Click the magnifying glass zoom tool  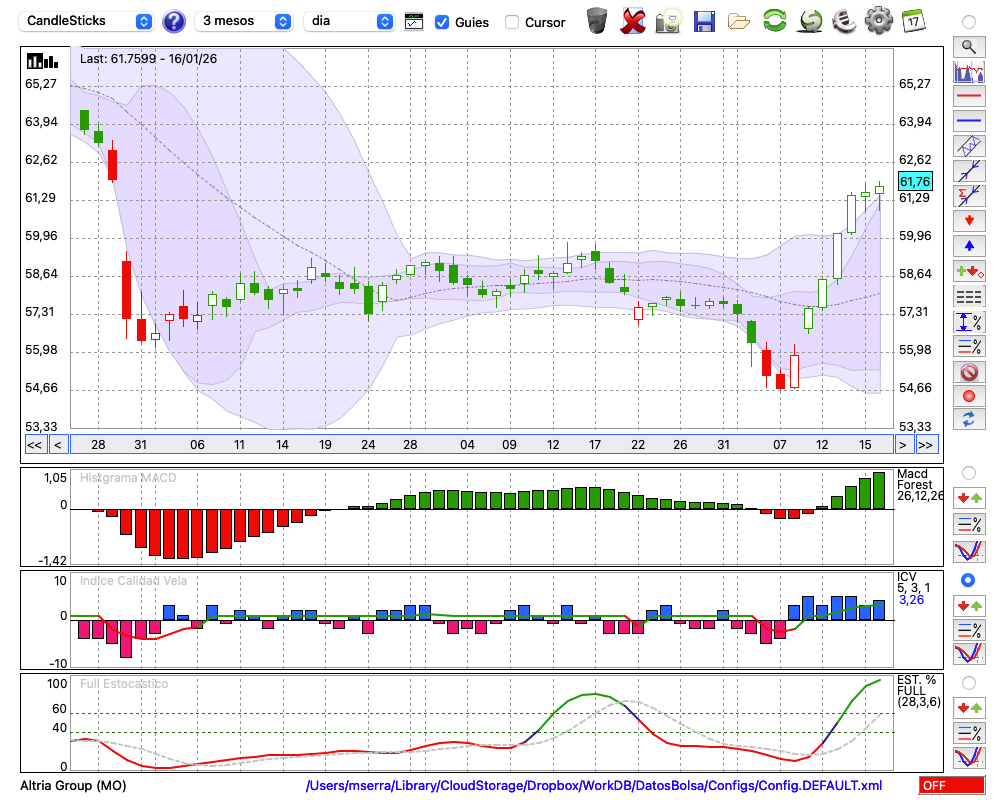[x=968, y=46]
